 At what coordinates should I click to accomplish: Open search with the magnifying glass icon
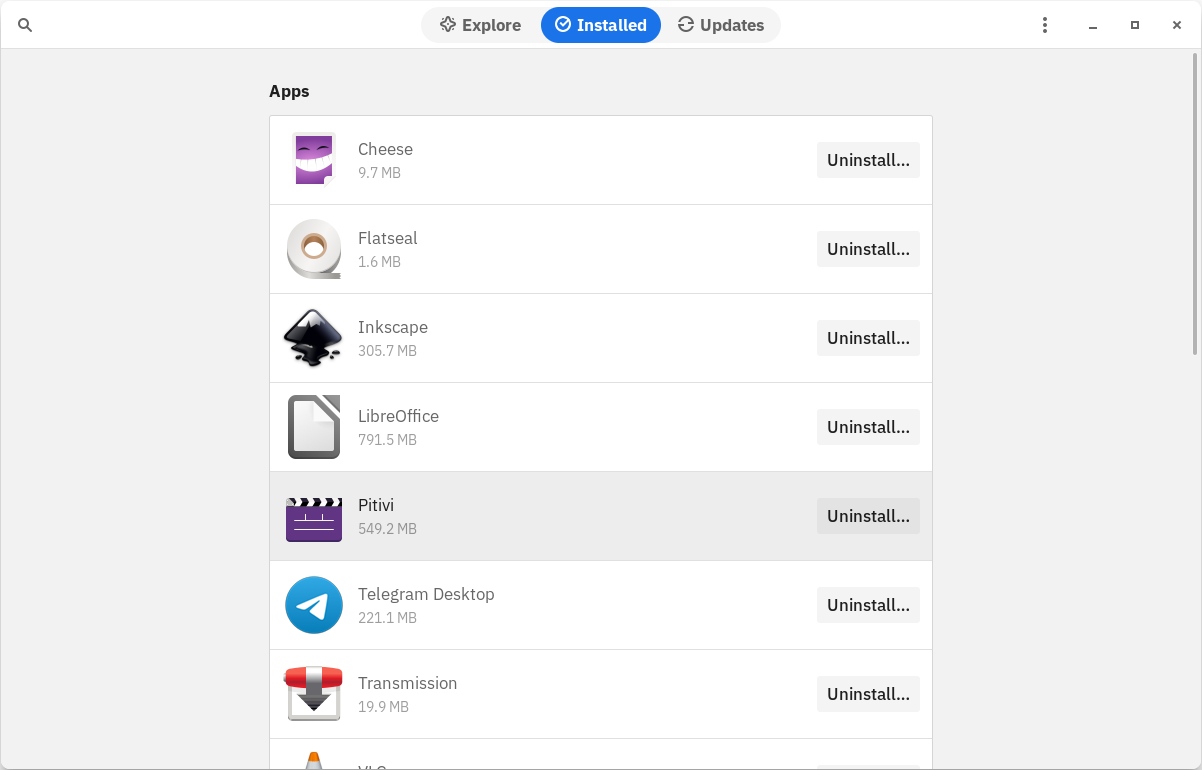pyautogui.click(x=25, y=25)
